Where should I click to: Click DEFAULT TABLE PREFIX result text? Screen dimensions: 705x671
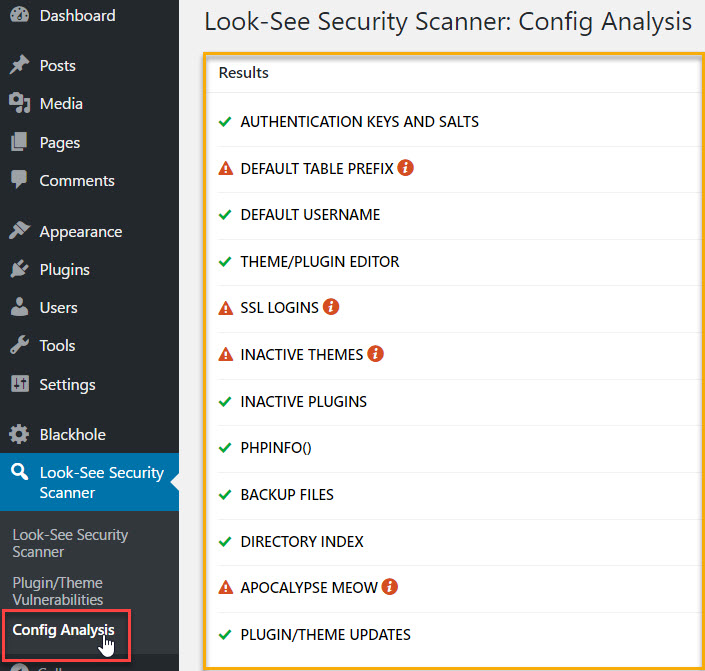pos(317,168)
